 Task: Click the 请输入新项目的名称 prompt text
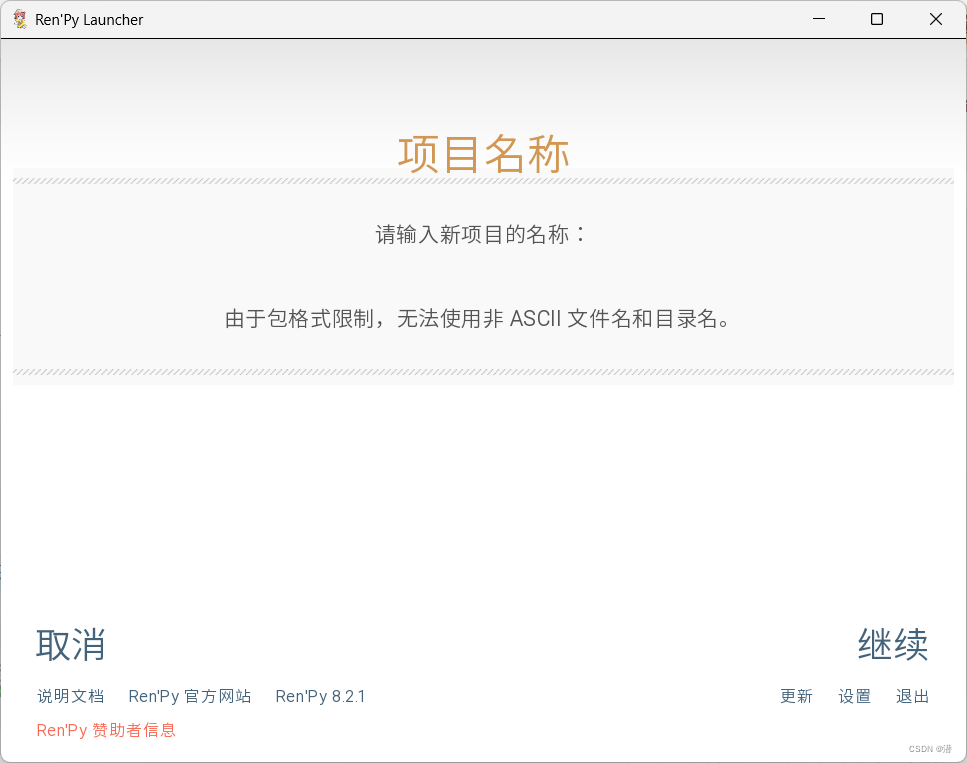click(483, 233)
